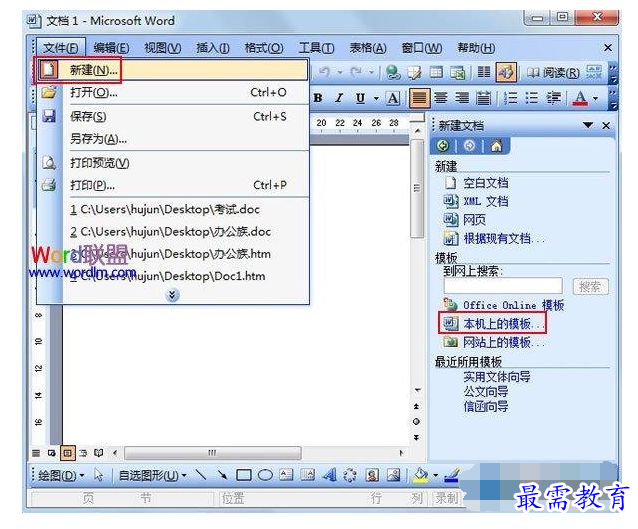Open the 格式(O) menu
The height and width of the screenshot is (529, 638).
click(x=264, y=48)
